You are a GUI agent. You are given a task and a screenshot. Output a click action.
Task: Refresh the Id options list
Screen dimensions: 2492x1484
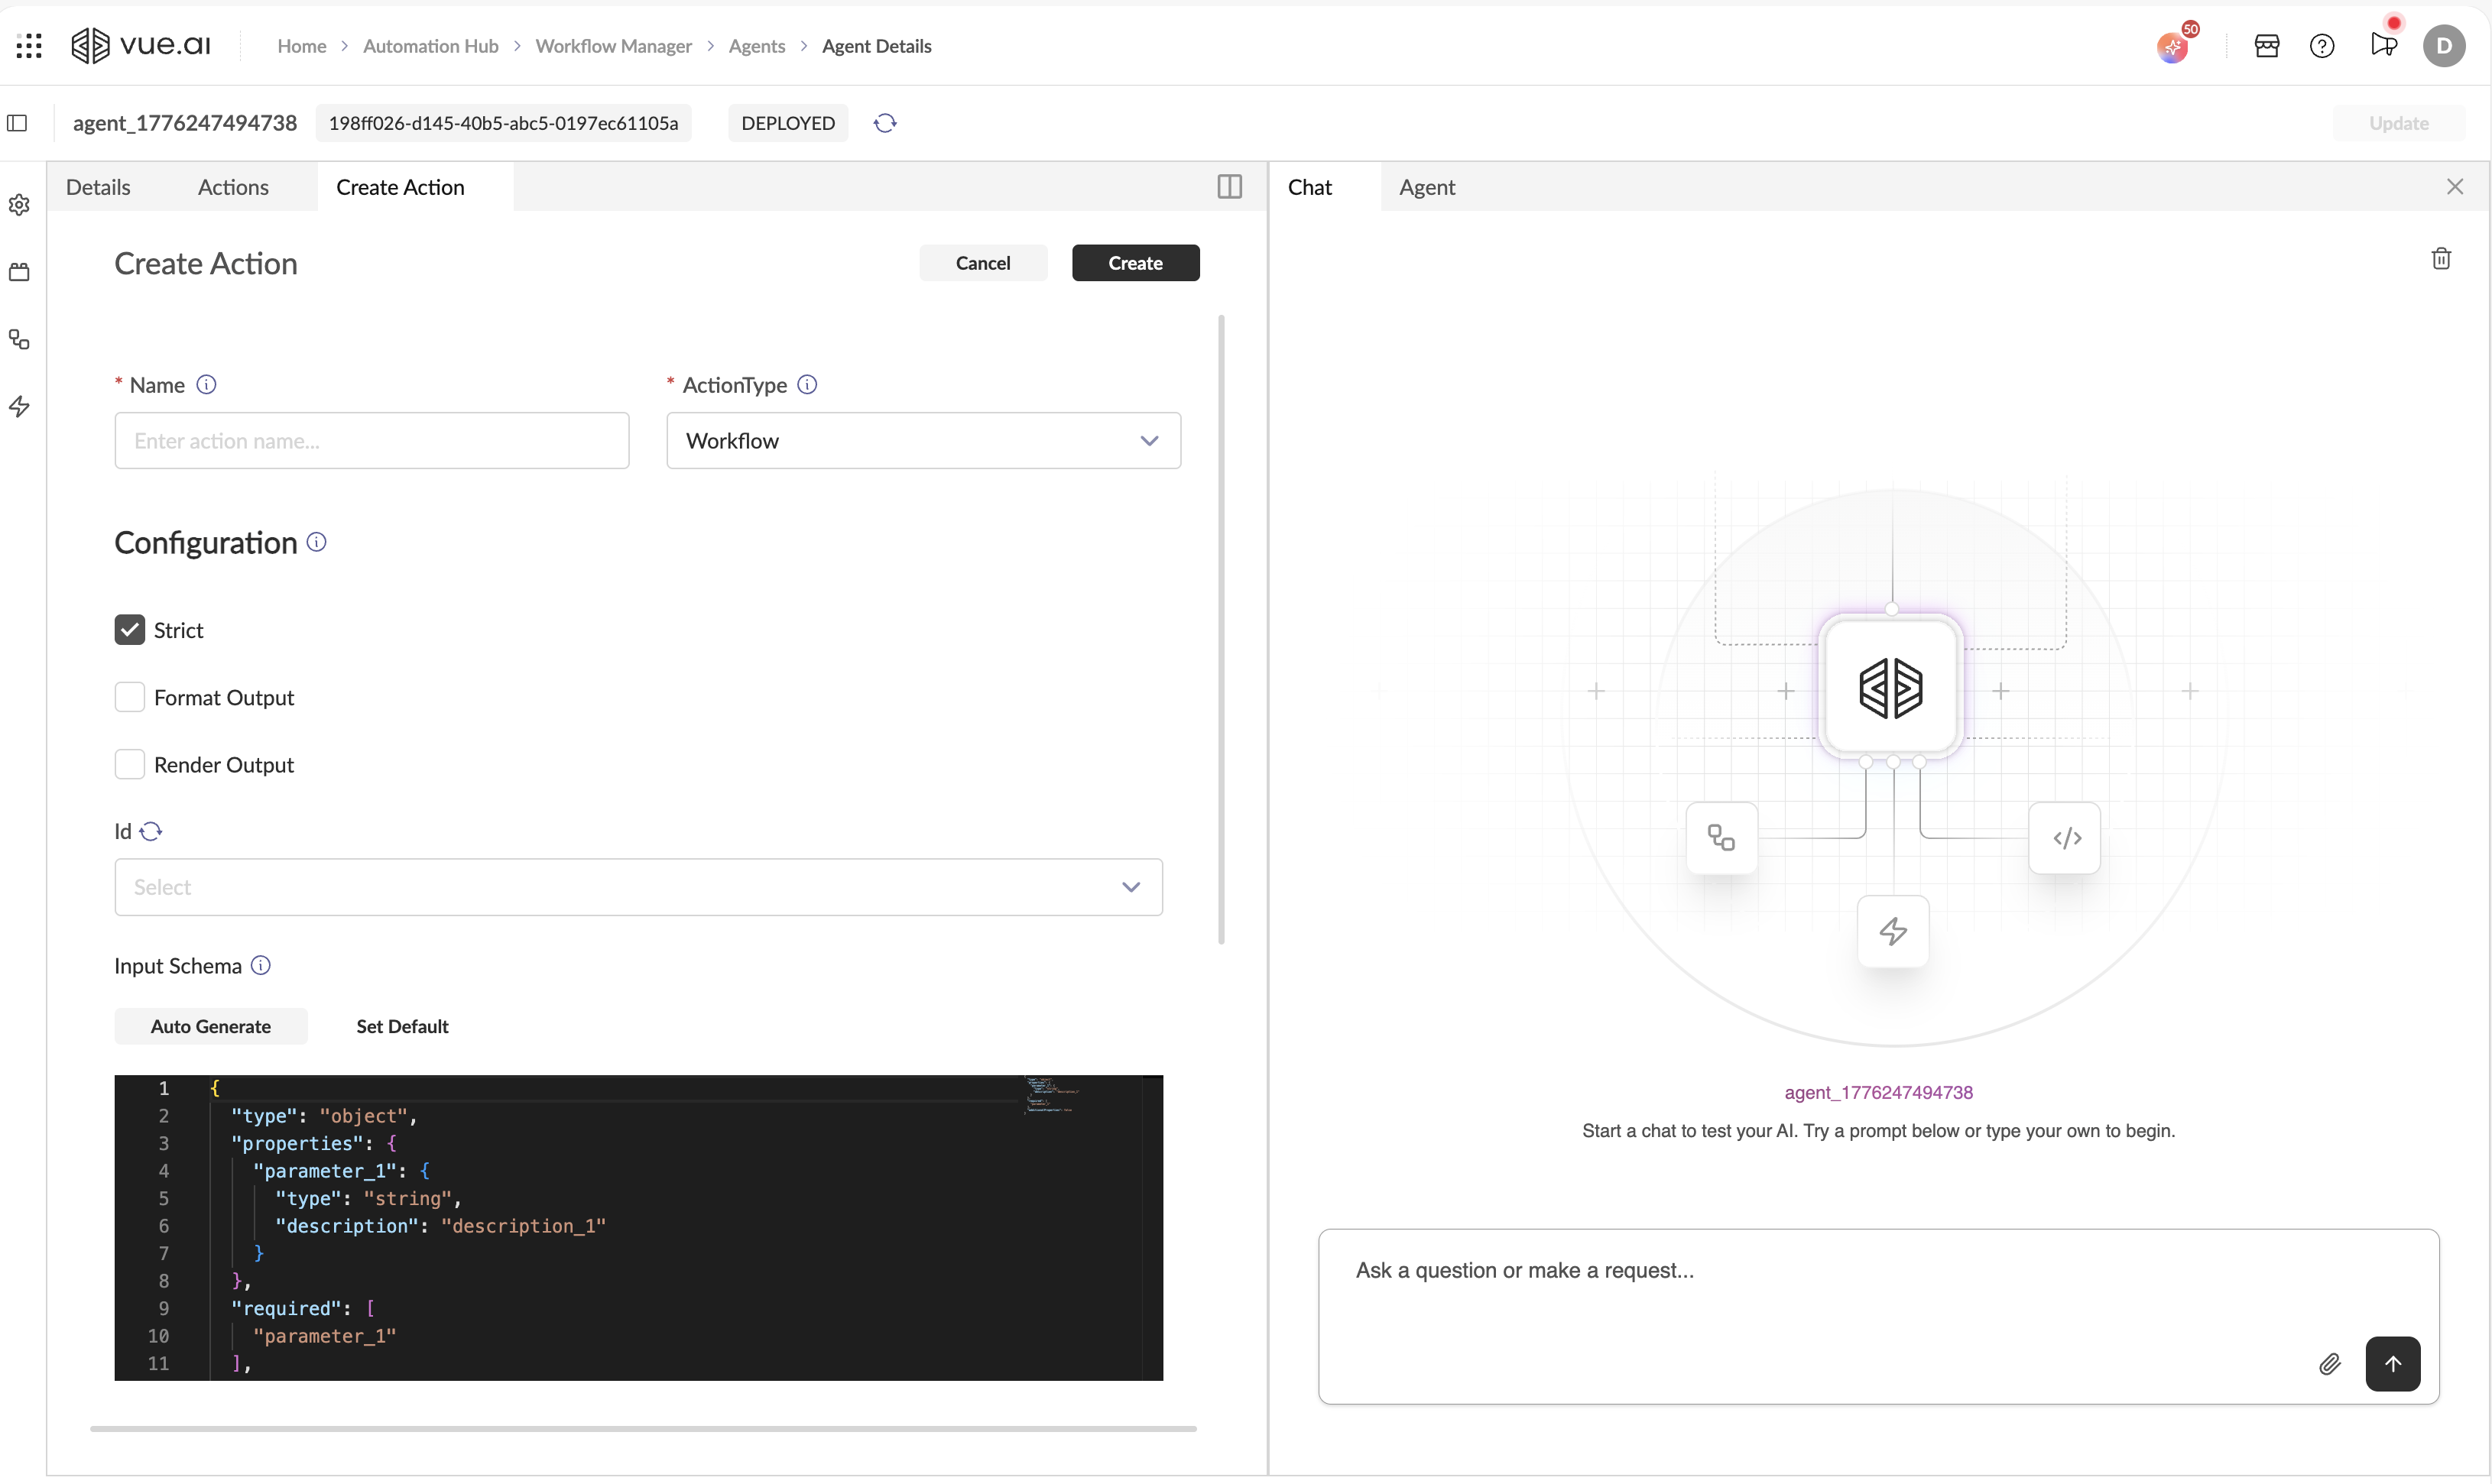point(151,831)
